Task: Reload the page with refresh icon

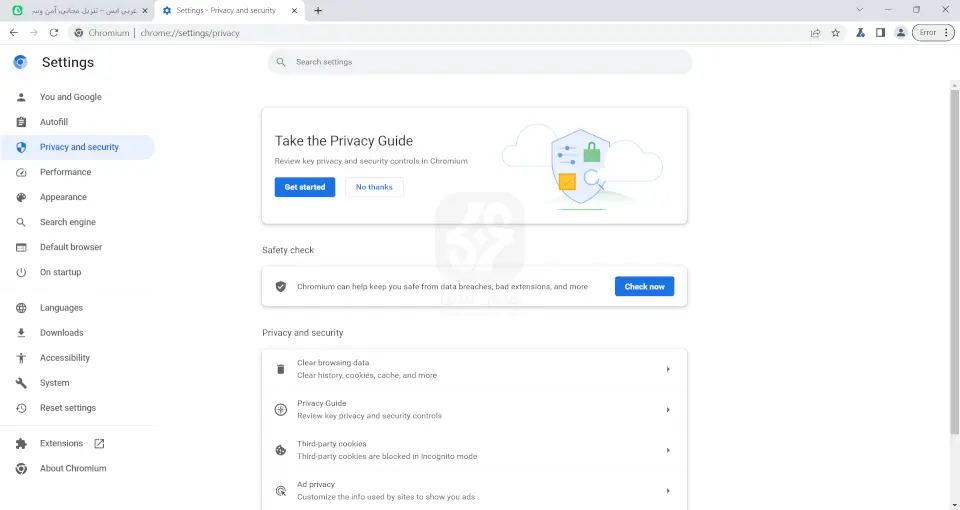Action: click(x=53, y=32)
